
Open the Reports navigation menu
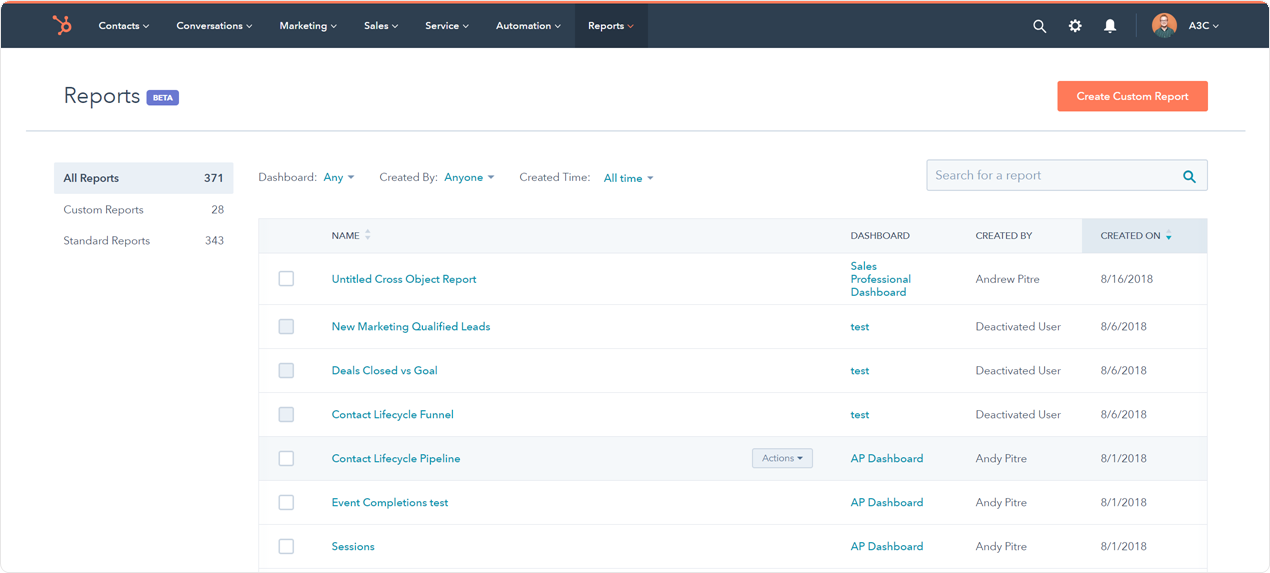[x=611, y=26]
